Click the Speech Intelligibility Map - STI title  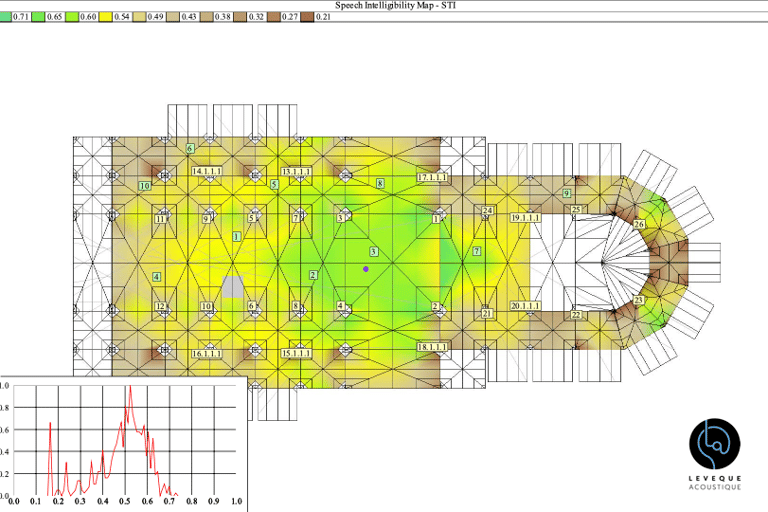click(395, 5)
